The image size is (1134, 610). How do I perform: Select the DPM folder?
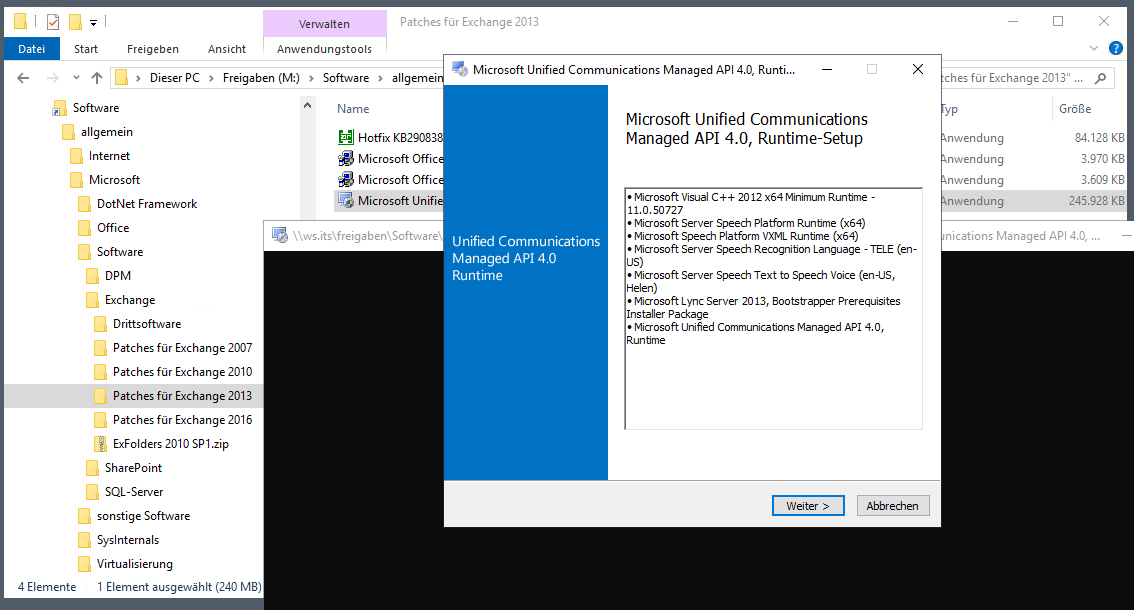118,276
